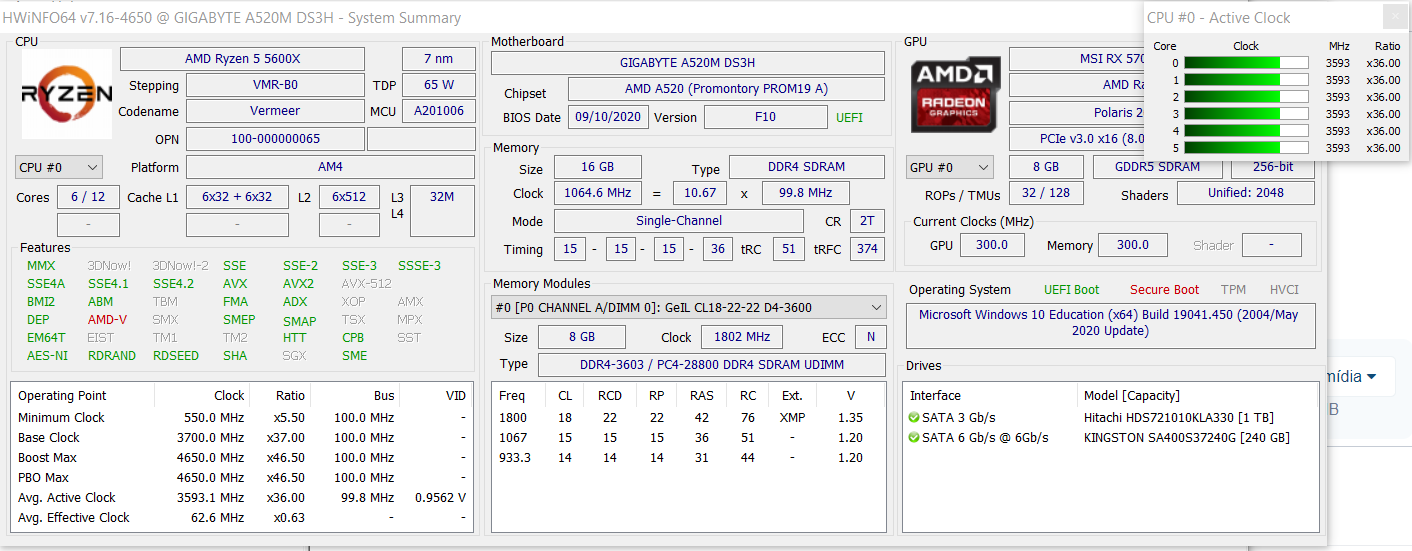The height and width of the screenshot is (551, 1412).
Task: Open the 'mídia' dropdown in the background window
Action: pos(1350,376)
